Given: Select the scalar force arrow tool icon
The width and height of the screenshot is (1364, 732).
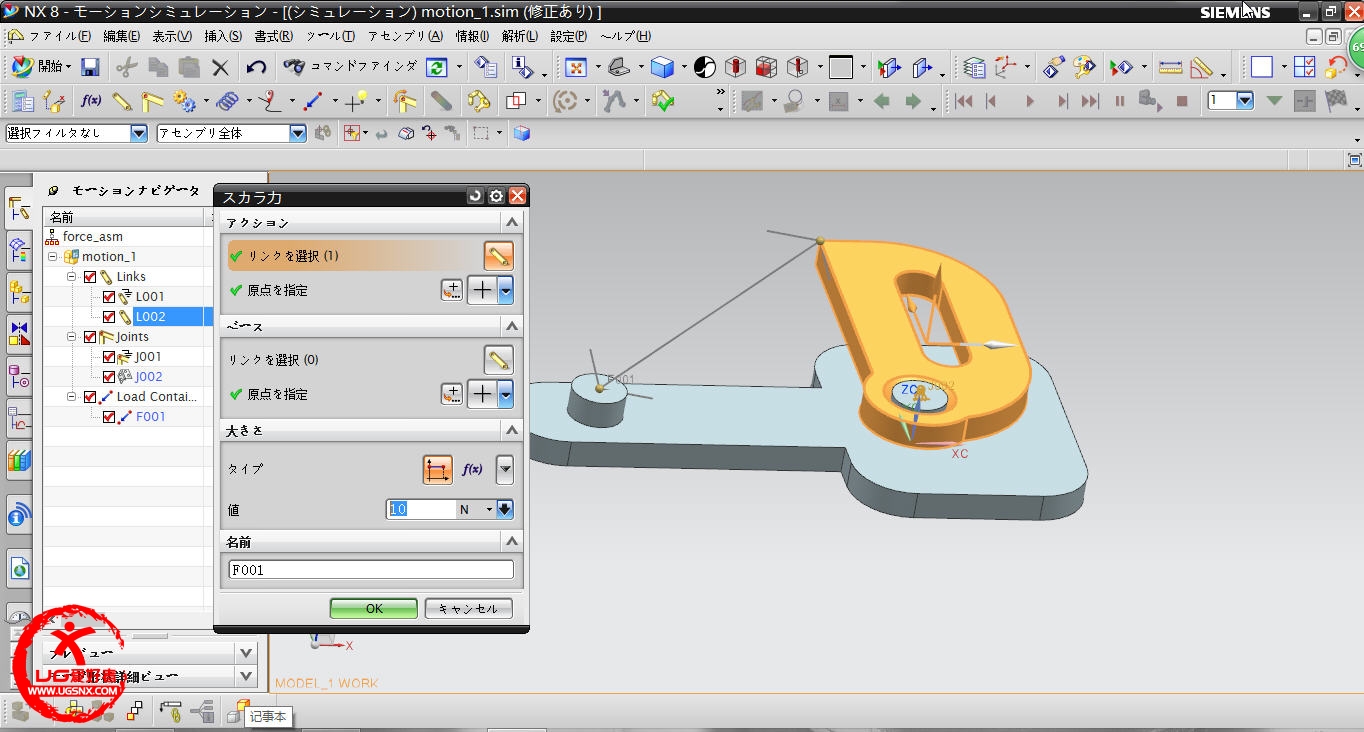Looking at the screenshot, I should click(x=313, y=101).
